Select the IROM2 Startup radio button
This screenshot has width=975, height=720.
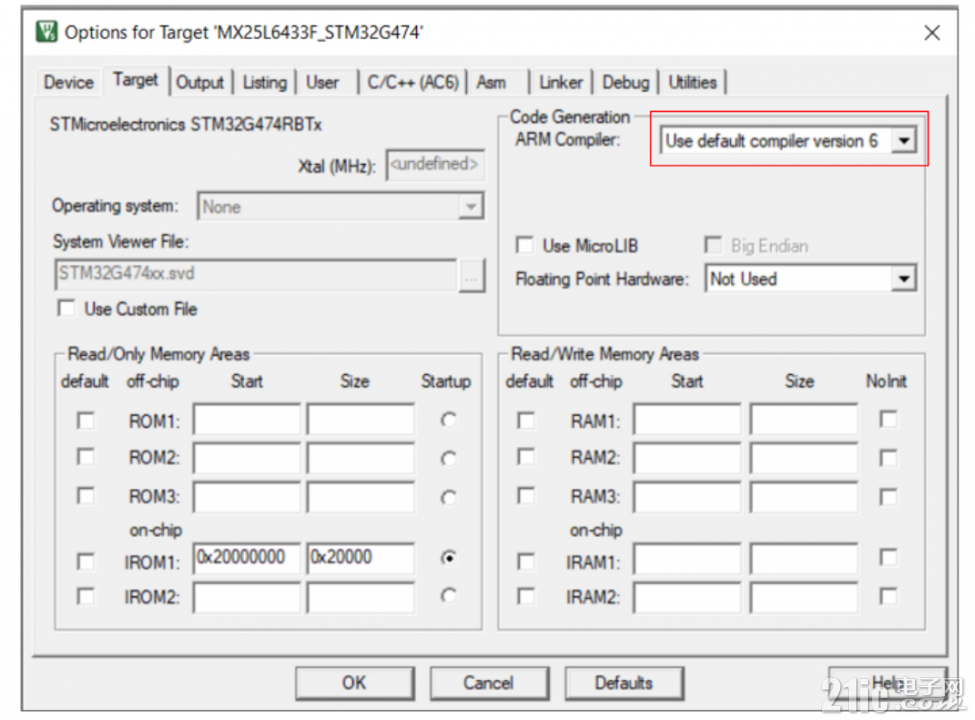[x=448, y=596]
